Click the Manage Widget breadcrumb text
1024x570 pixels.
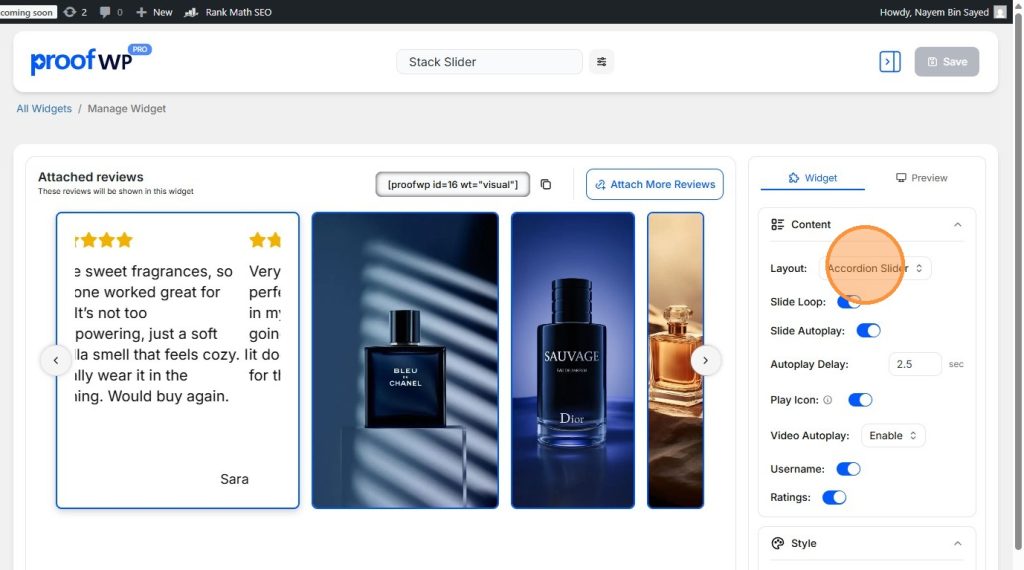tap(127, 108)
